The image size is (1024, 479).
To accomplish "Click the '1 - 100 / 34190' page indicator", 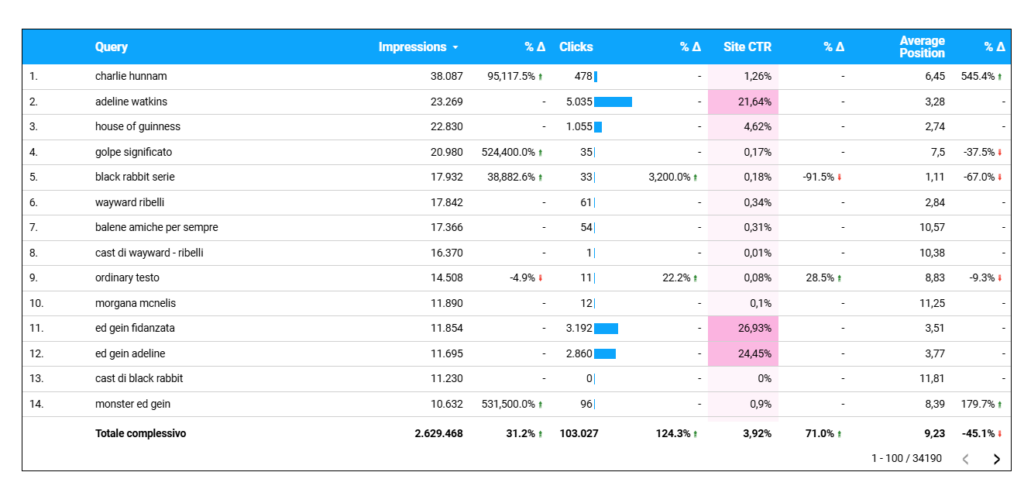I will pyautogui.click(x=905, y=459).
